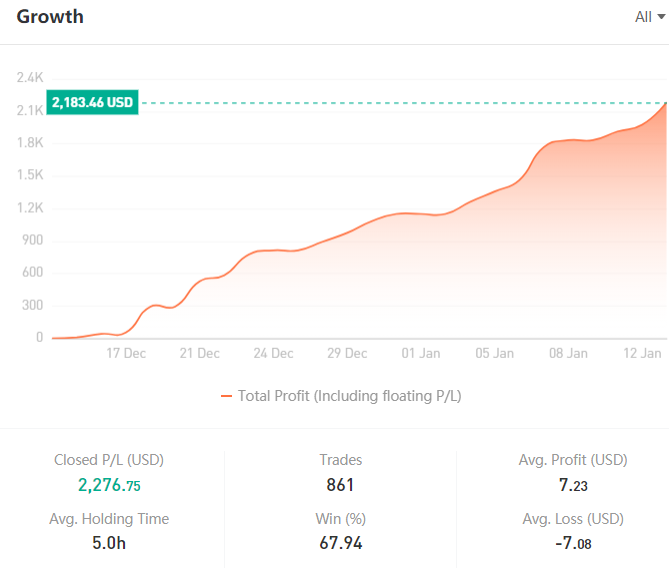Select the 17 Dec axis label
Image resolution: width=669 pixels, height=568 pixels.
tap(126, 353)
